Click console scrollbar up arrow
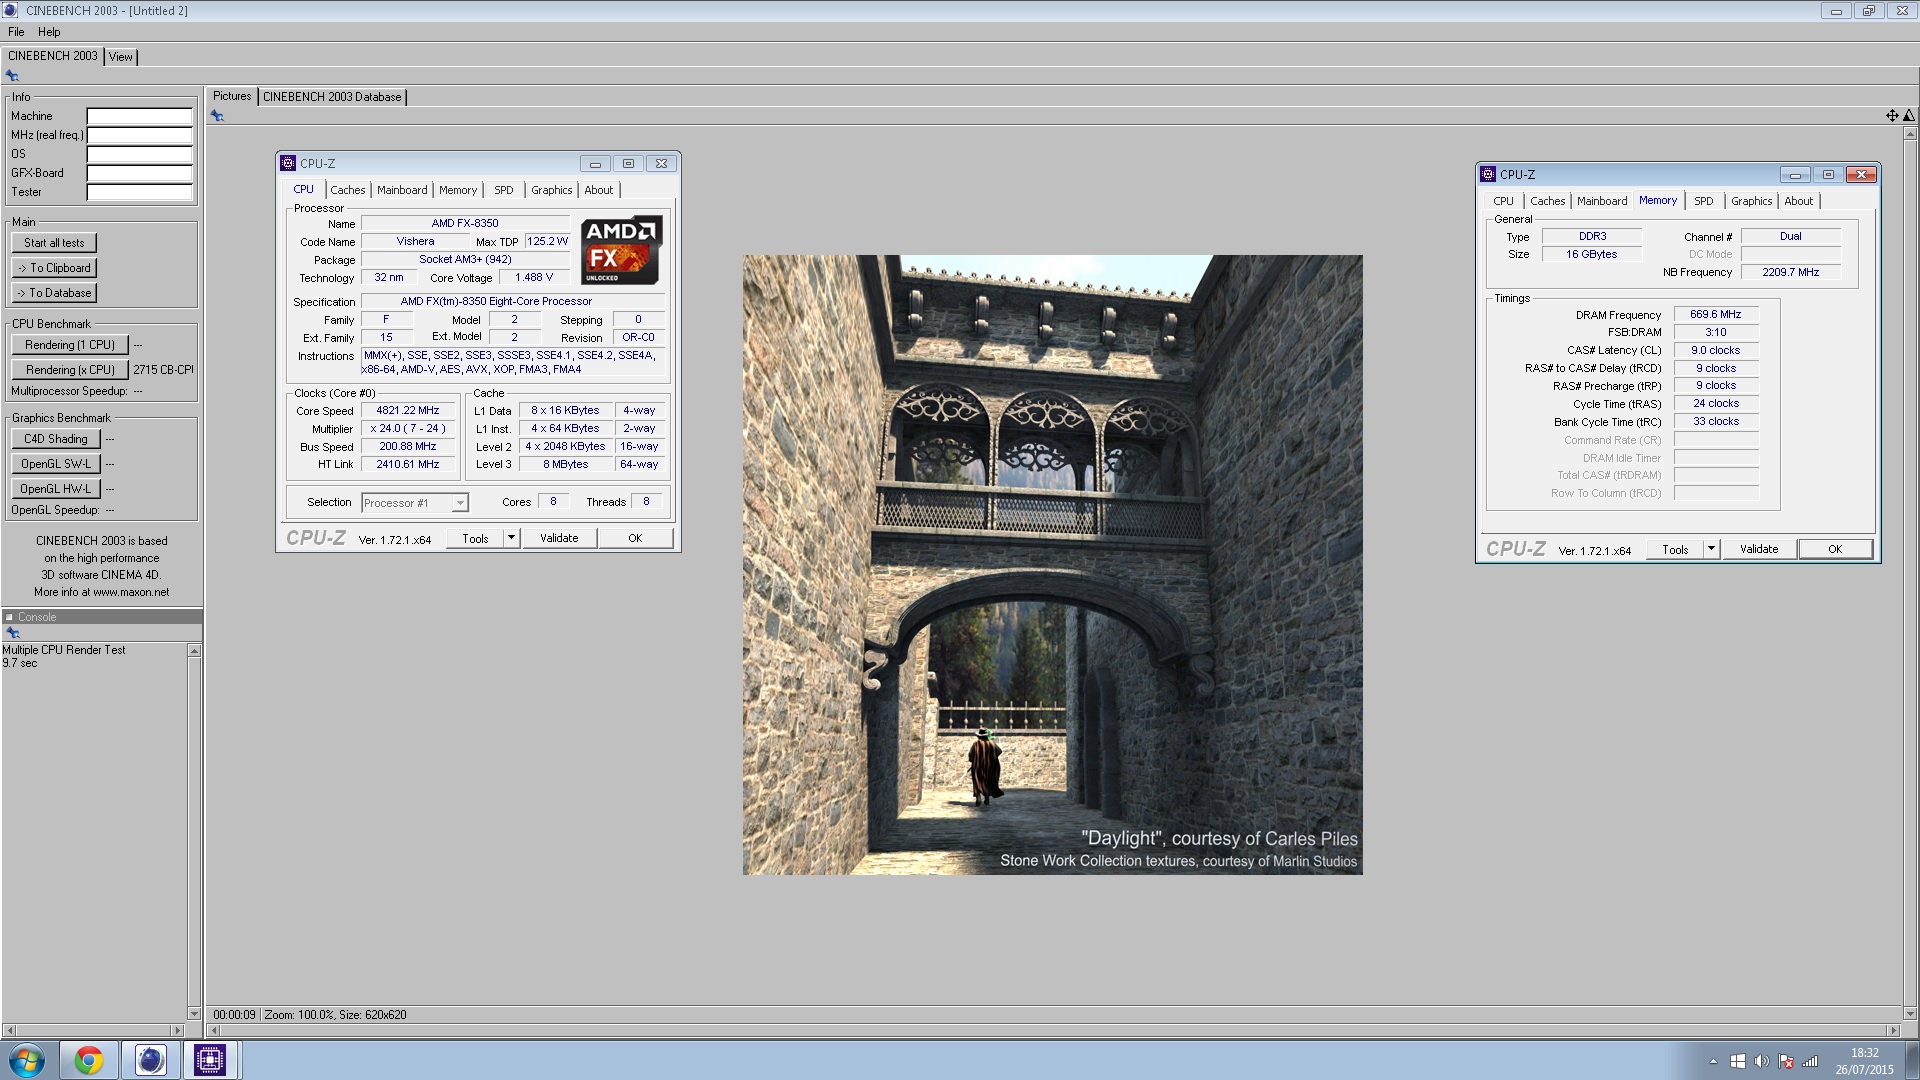 (194, 651)
